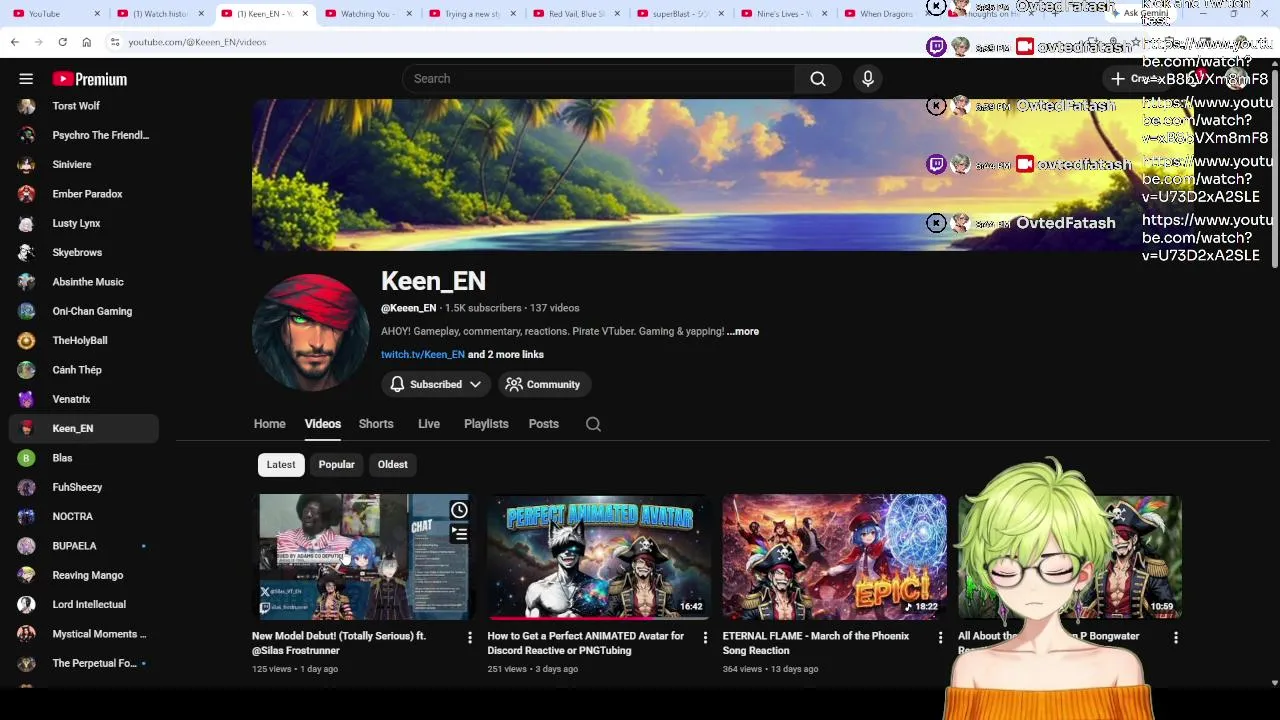The image size is (1280, 720).
Task: Open the Red Vail browser tab
Action: pos(577,14)
